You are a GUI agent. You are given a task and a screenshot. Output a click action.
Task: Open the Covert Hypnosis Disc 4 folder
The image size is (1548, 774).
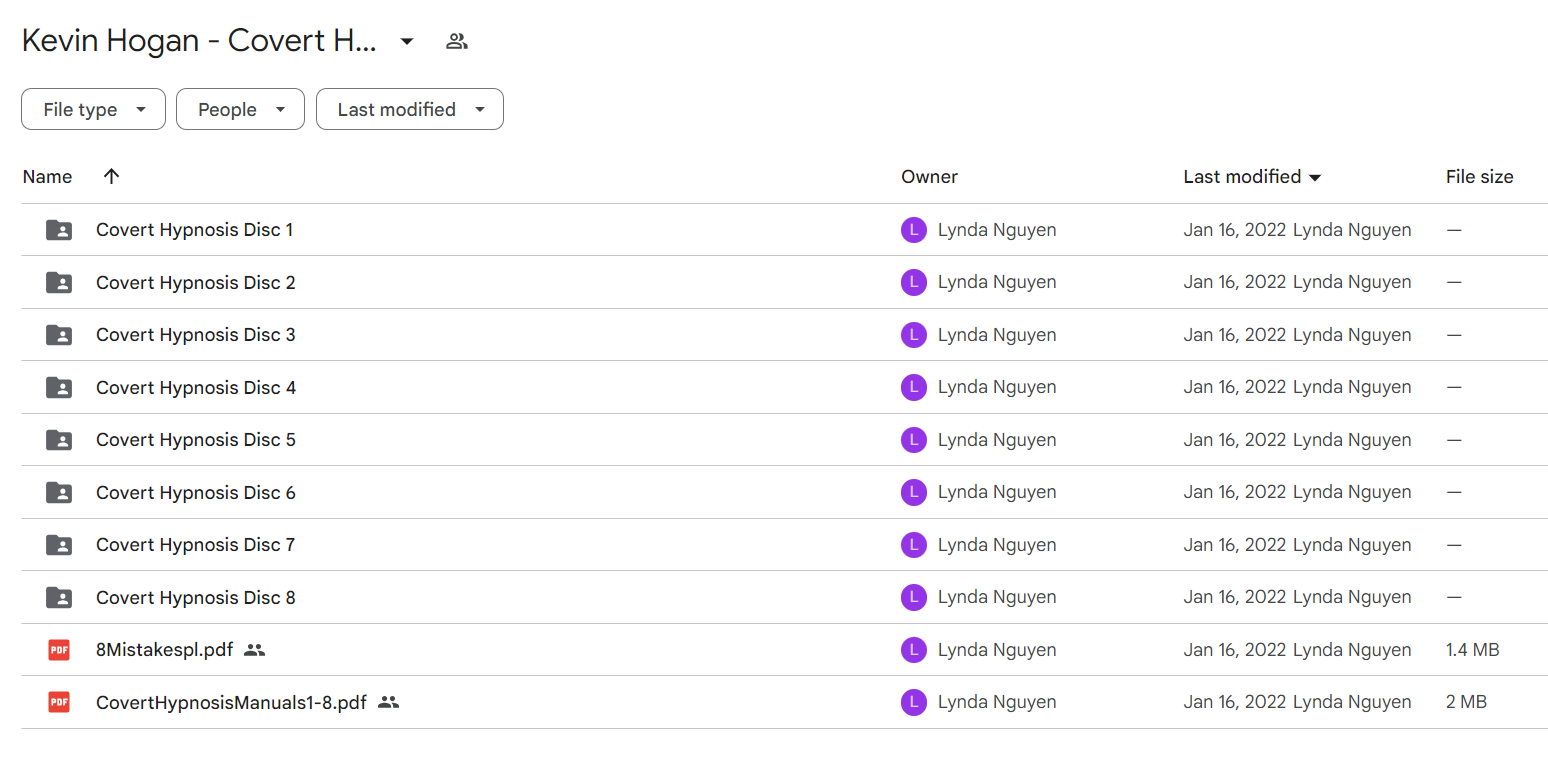pyautogui.click(x=196, y=387)
